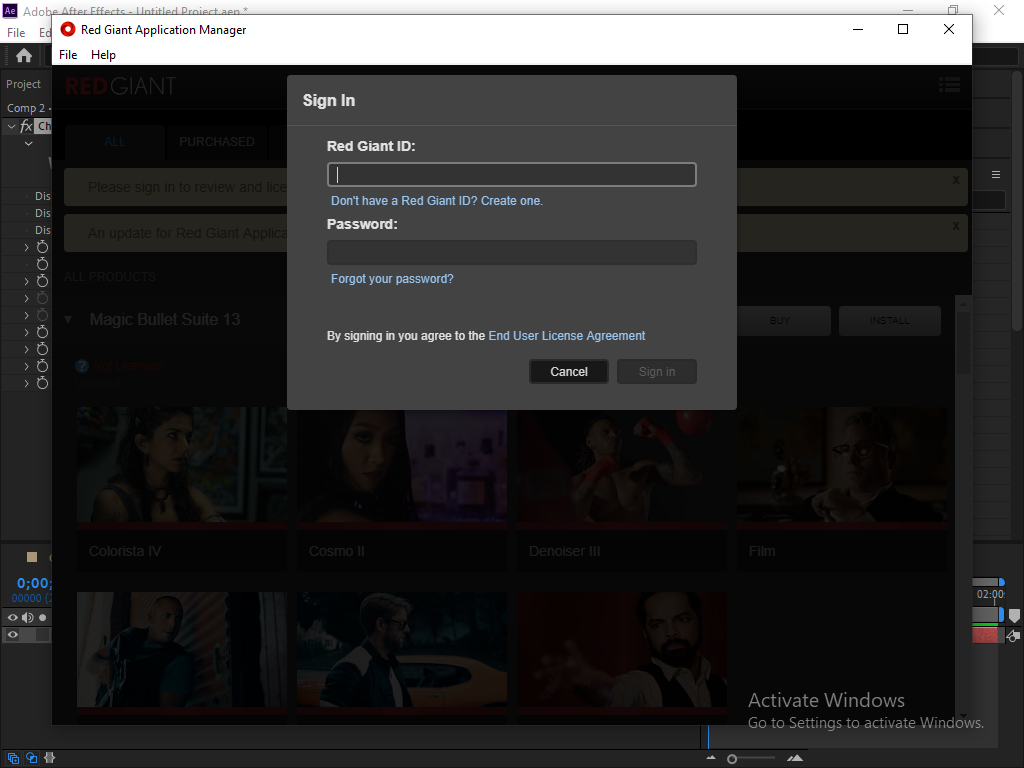
Task: Toggle the stopwatch on the chevron-less row
Action: coord(42,264)
